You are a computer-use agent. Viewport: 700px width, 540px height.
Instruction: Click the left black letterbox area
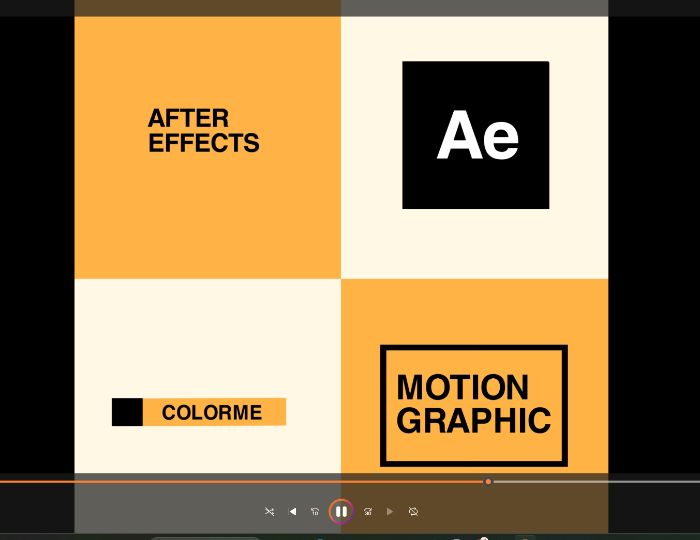37,245
